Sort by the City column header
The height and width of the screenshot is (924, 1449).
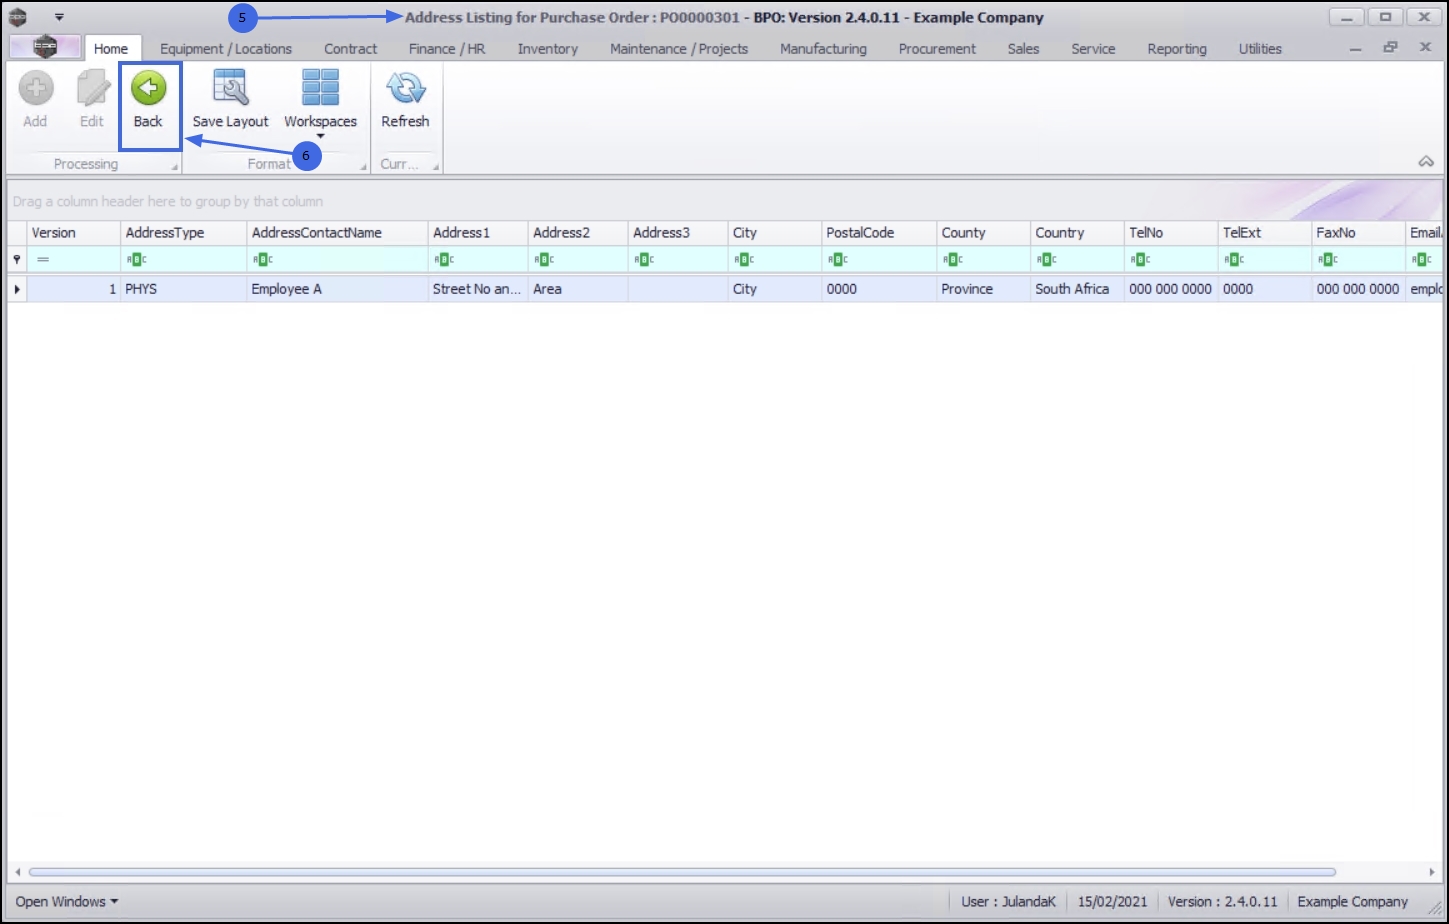pos(775,233)
